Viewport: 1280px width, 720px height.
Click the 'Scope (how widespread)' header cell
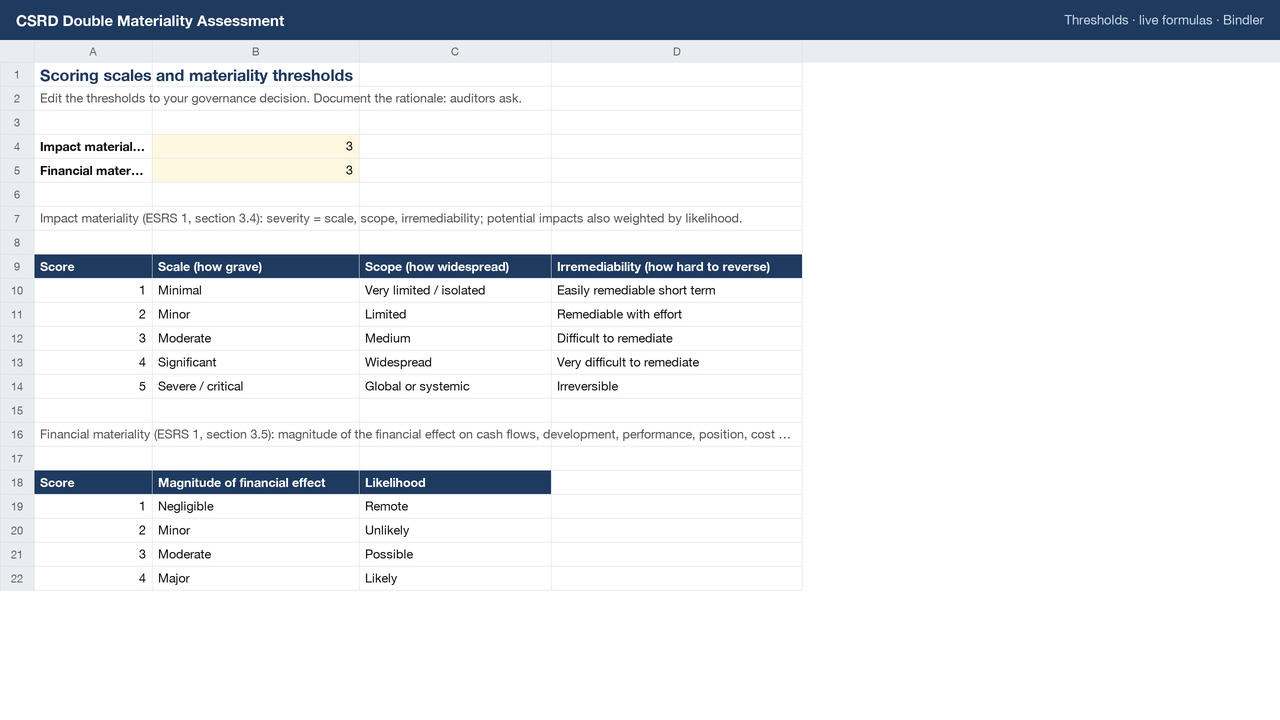point(455,267)
